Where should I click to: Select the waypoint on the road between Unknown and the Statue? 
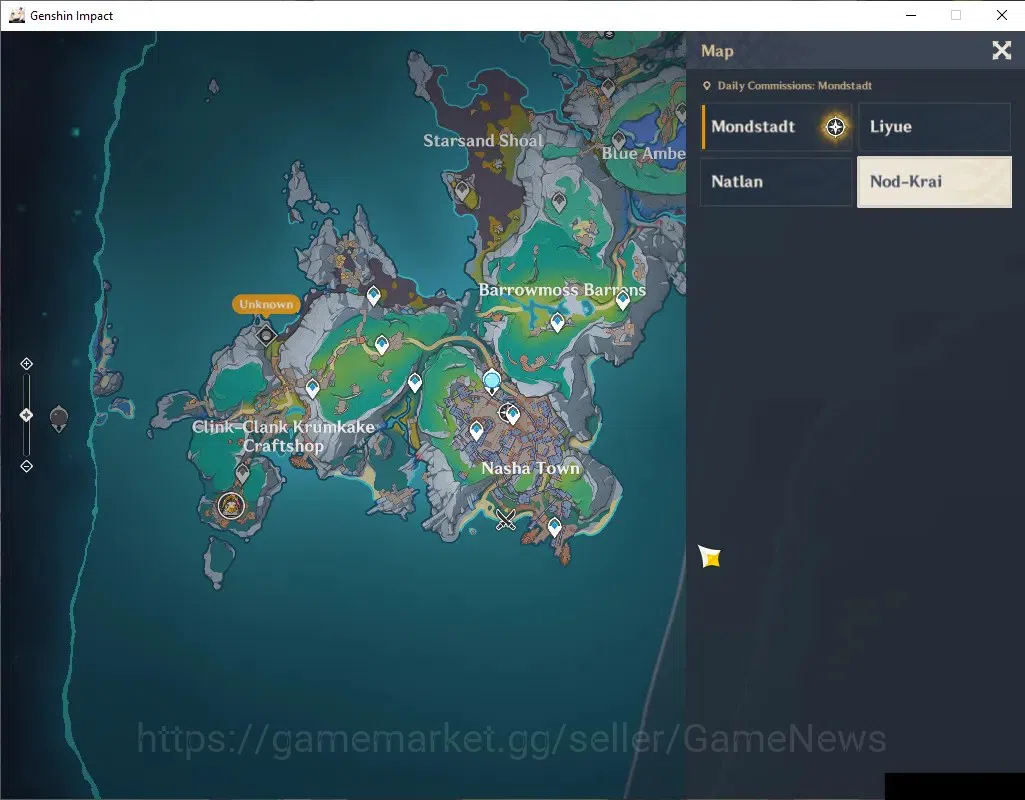pos(382,344)
